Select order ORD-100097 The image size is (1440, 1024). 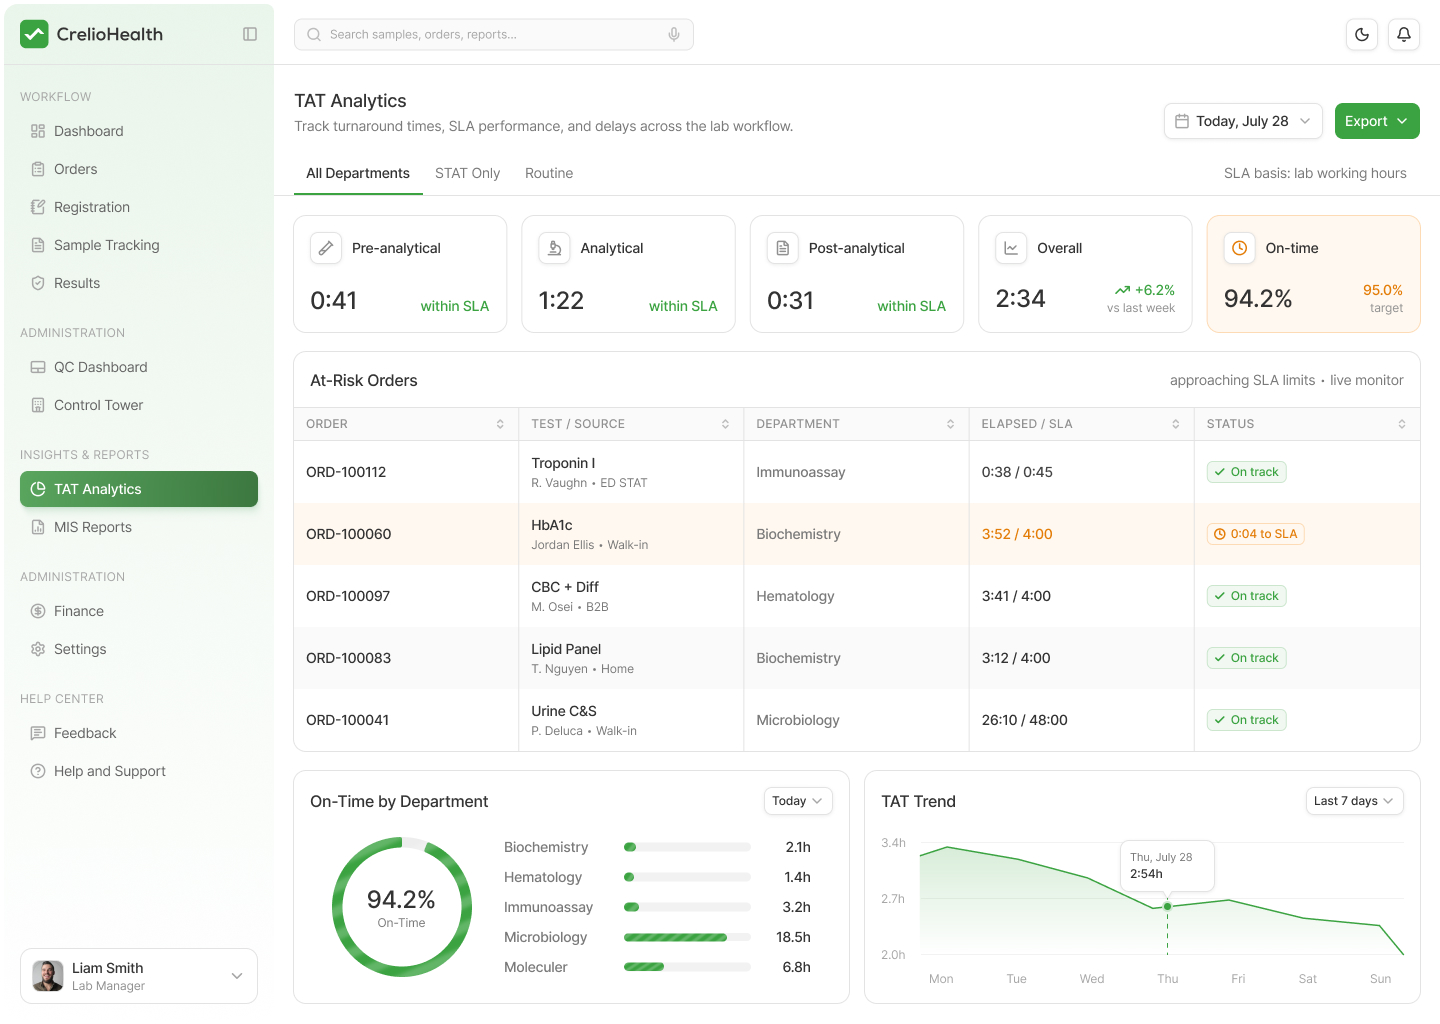(x=348, y=596)
